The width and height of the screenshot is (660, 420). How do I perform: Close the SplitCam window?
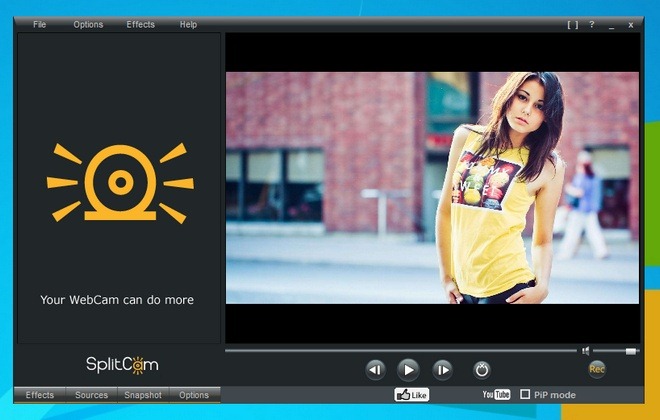tap(631, 25)
